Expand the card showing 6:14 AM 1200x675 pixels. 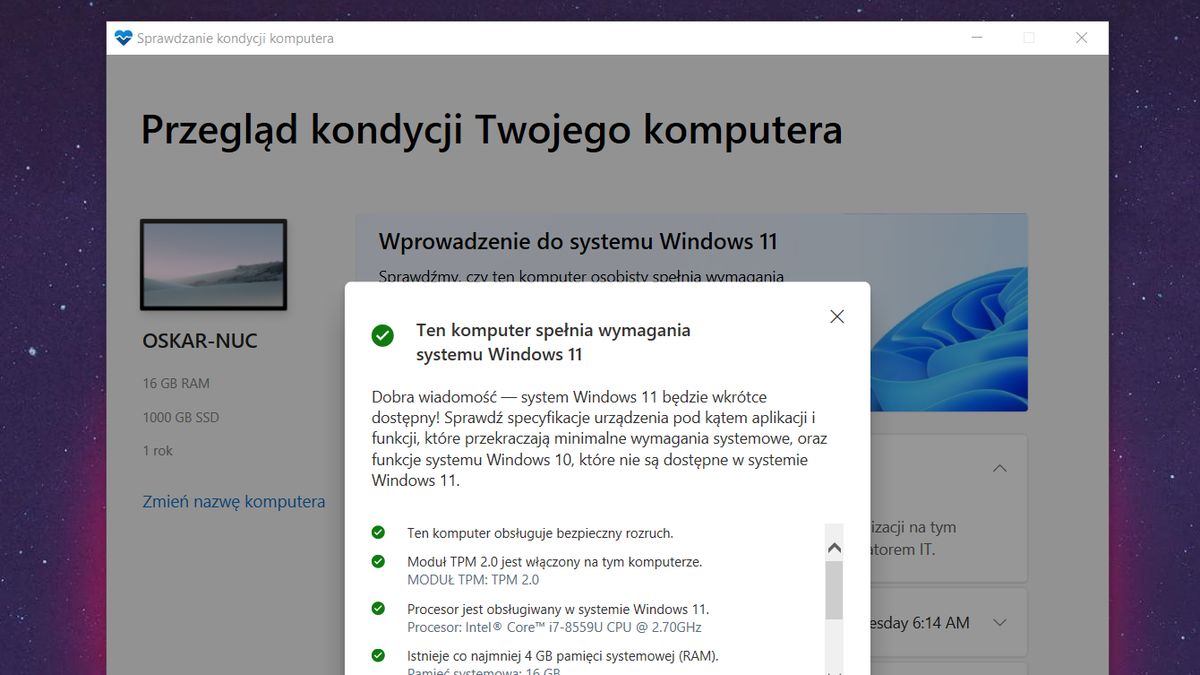point(999,622)
